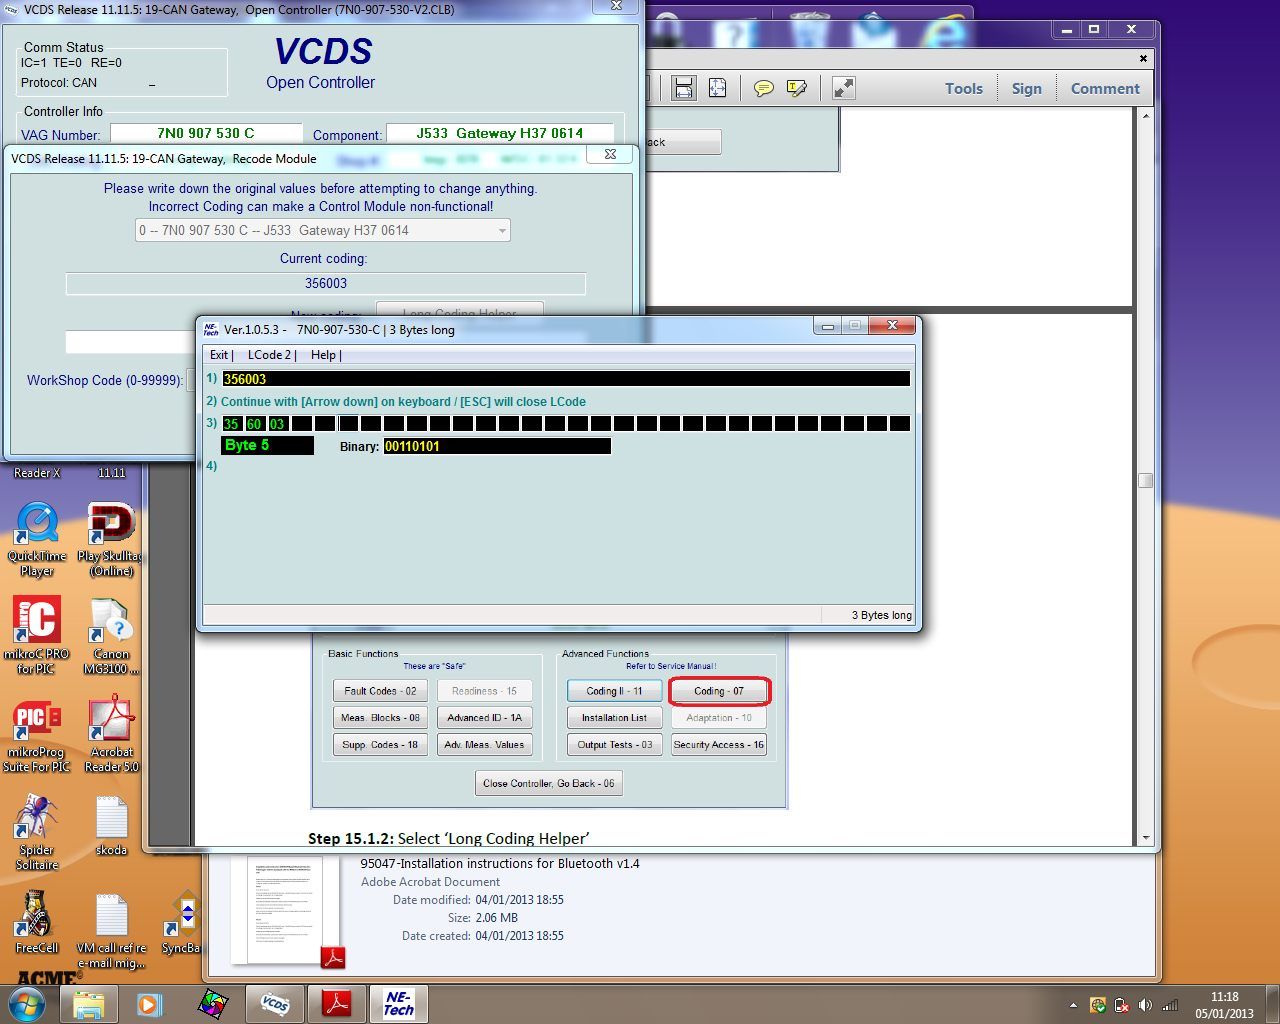The image size is (1280, 1024).
Task: Open the Comment pane in Adobe Reader
Action: 1105,88
